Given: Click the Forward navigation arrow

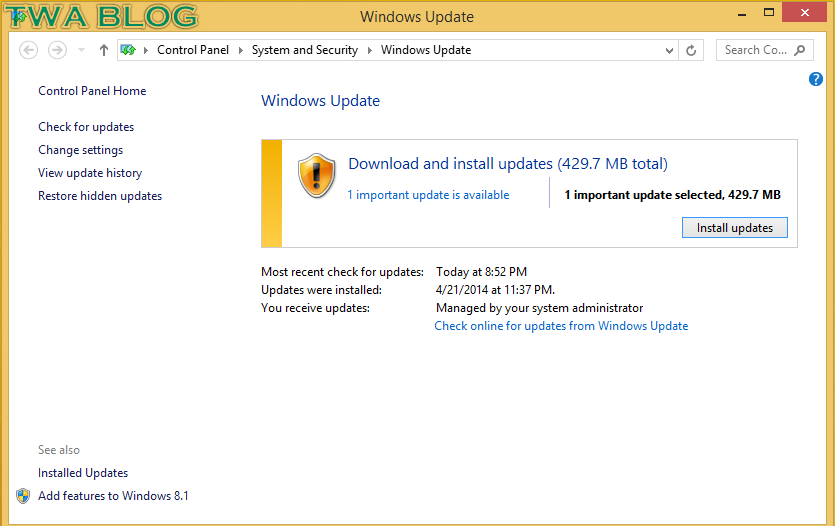Looking at the screenshot, I should 57,50.
